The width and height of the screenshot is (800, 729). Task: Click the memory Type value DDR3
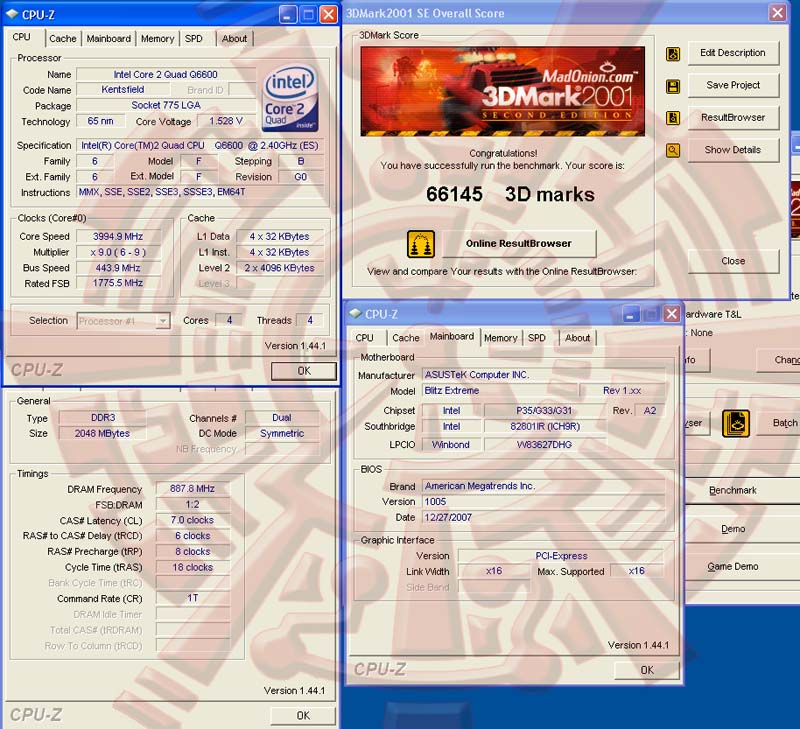click(103, 418)
